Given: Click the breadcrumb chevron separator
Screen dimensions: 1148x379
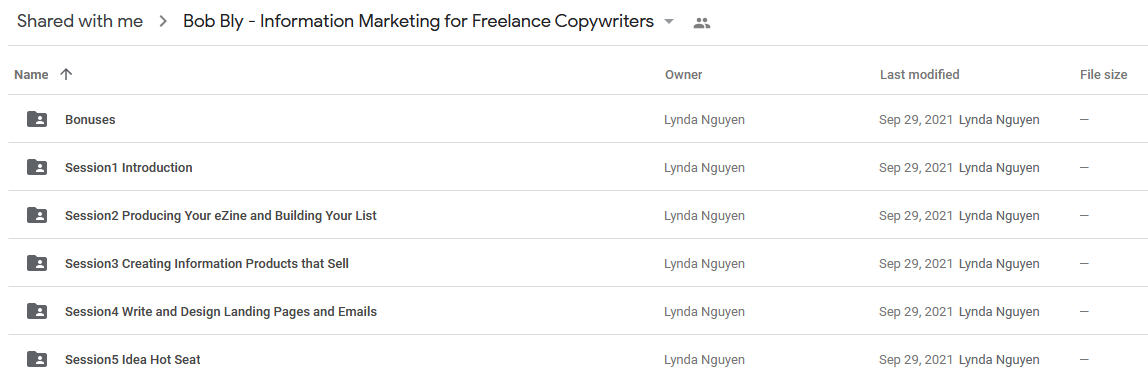Looking at the screenshot, I should point(163,22).
